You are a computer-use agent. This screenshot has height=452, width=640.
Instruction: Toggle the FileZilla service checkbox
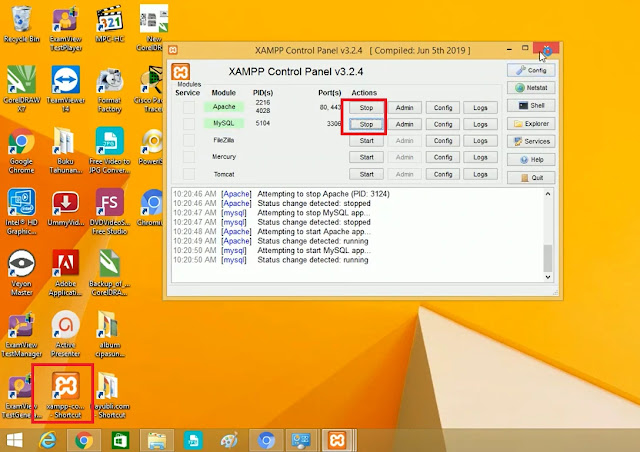pyautogui.click(x=189, y=140)
